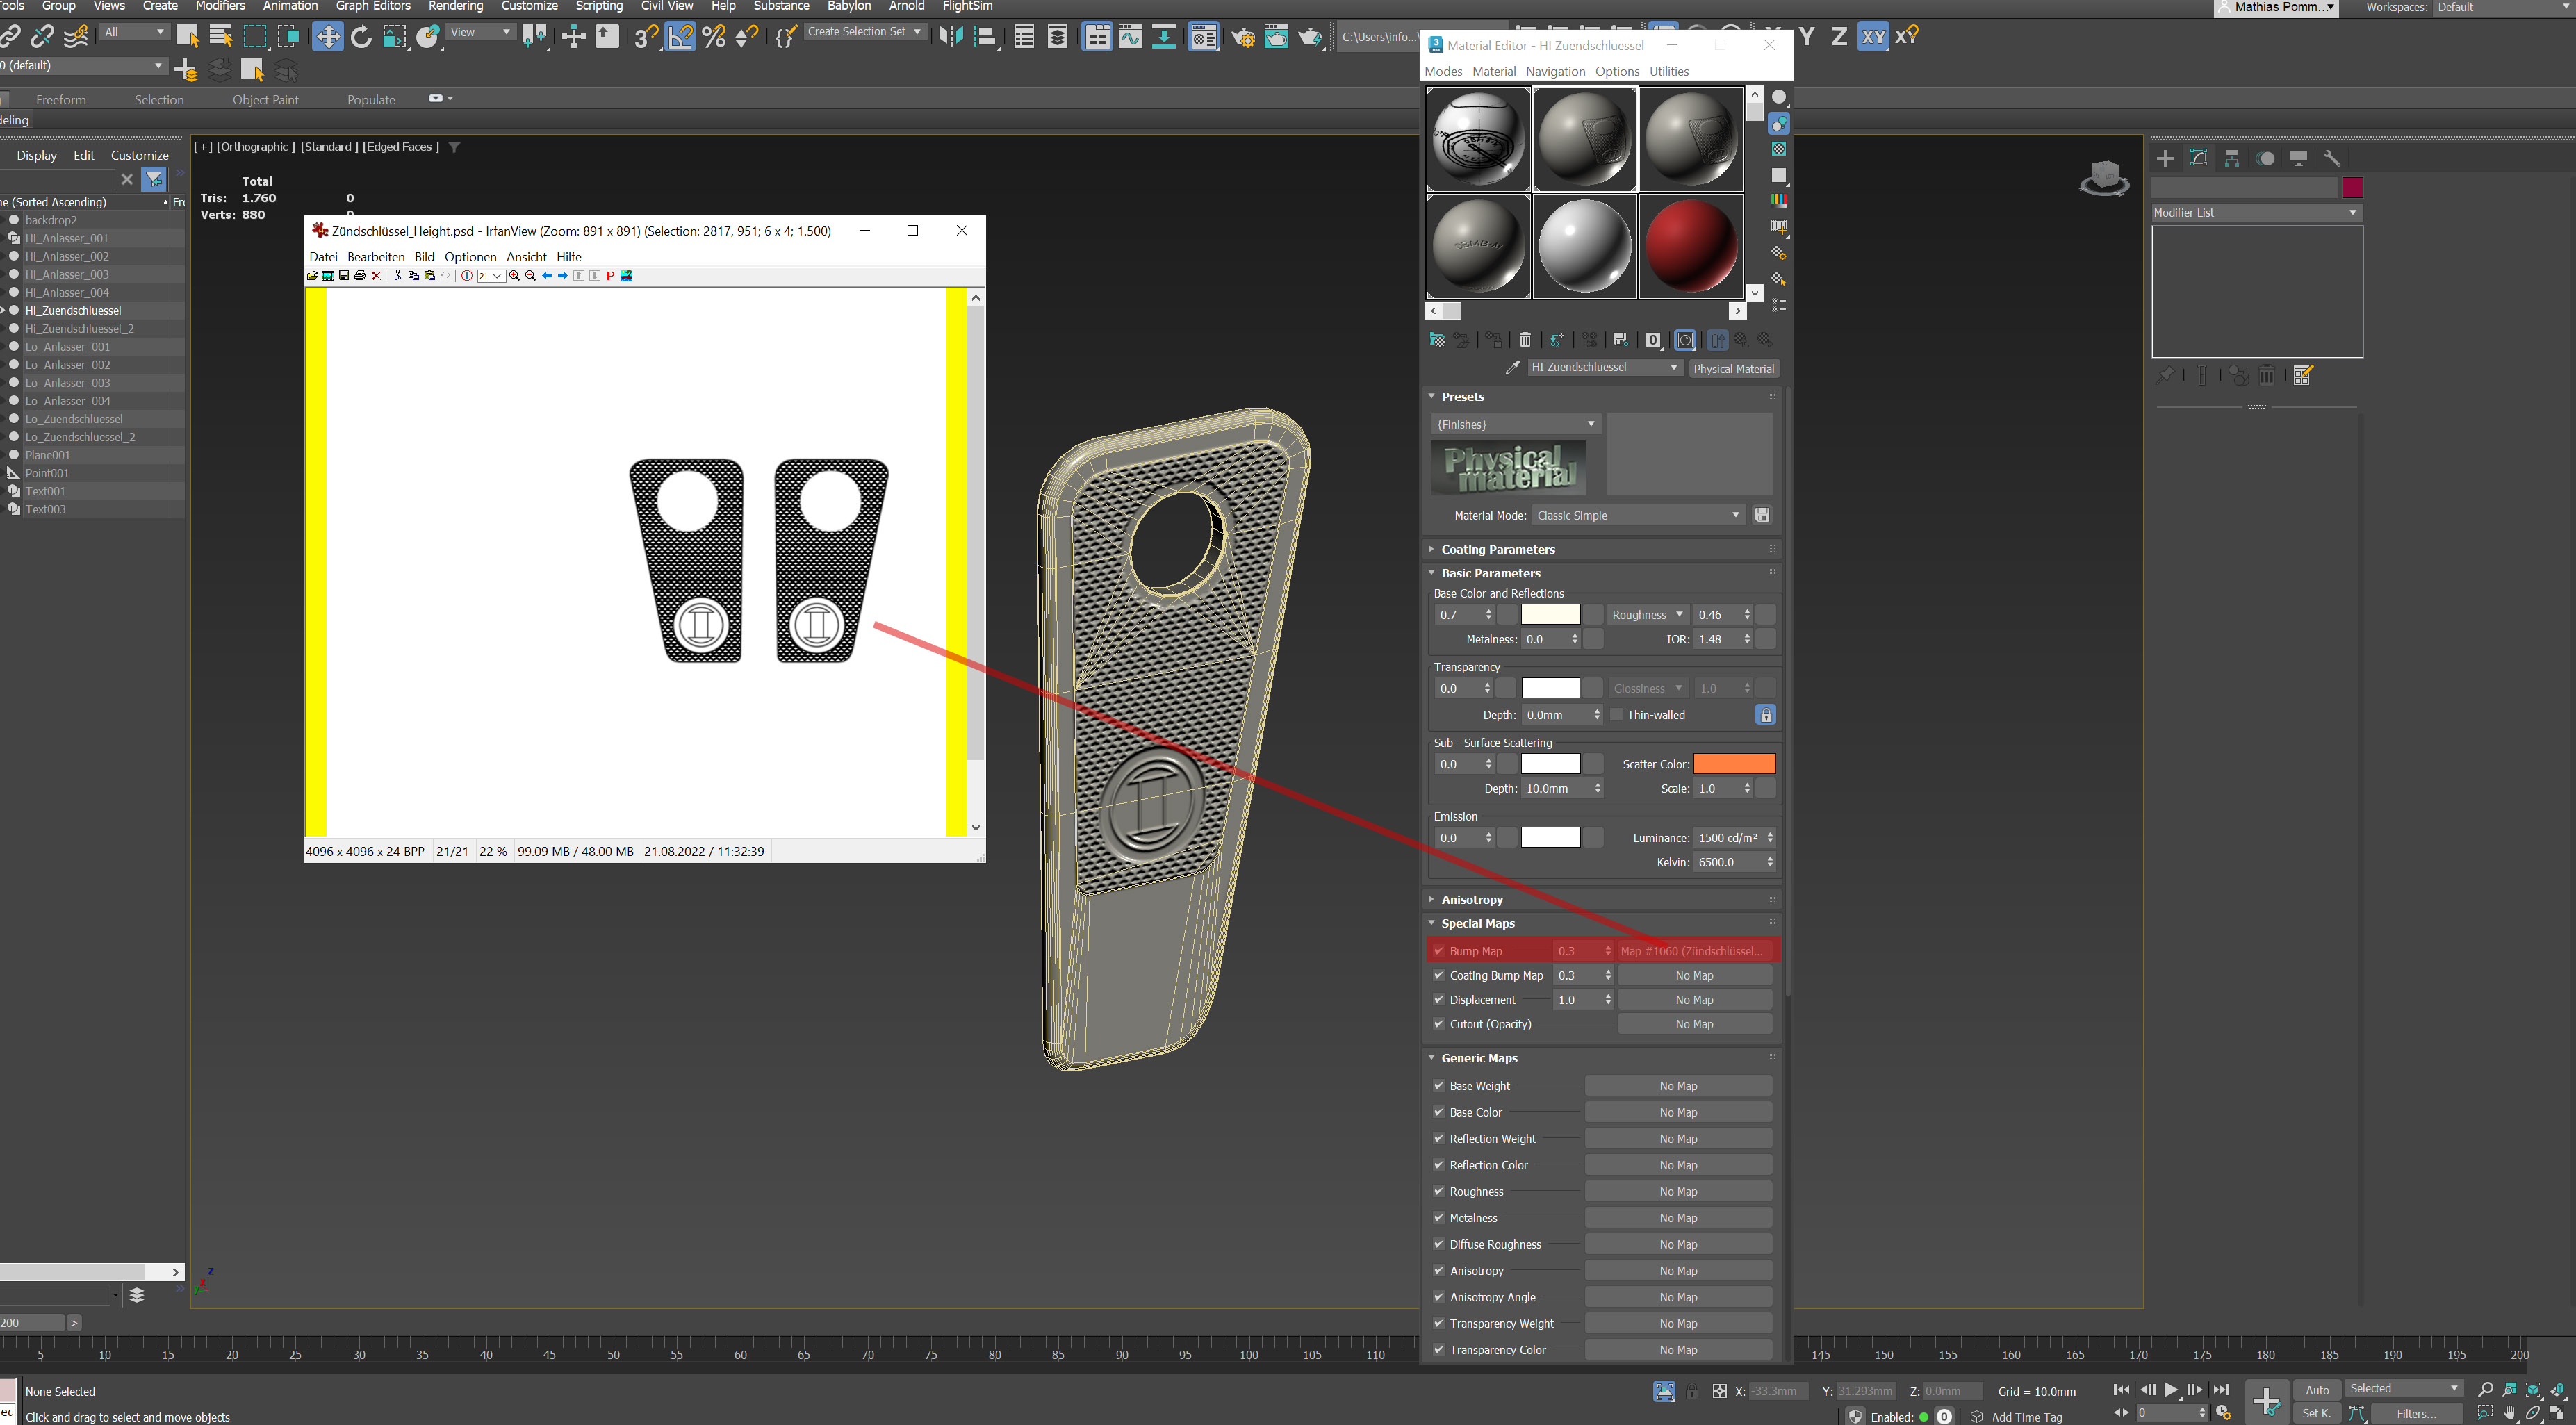This screenshot has width=2576, height=1425.
Task: Open the Render Setup dialog via teapot icon
Action: coord(1244,37)
